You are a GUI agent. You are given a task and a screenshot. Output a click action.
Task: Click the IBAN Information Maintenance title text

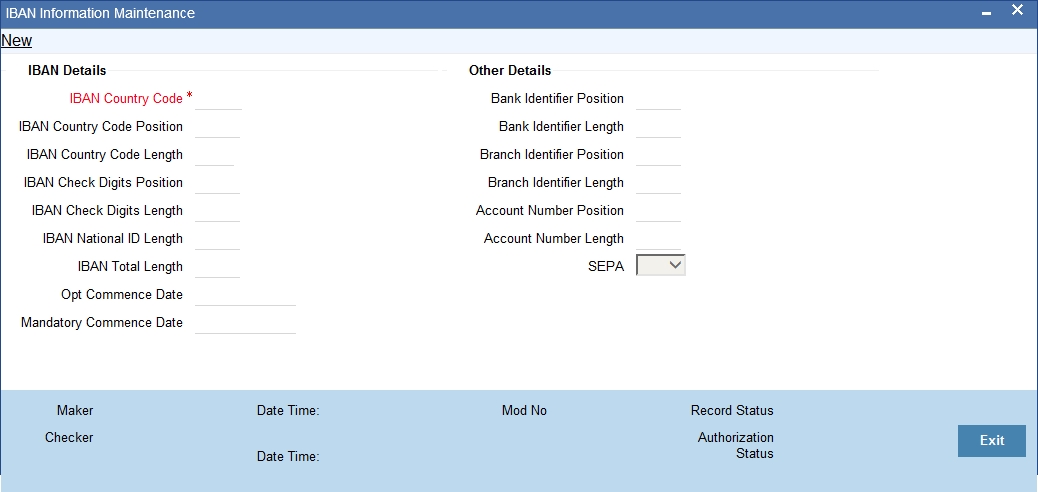pyautogui.click(x=100, y=13)
